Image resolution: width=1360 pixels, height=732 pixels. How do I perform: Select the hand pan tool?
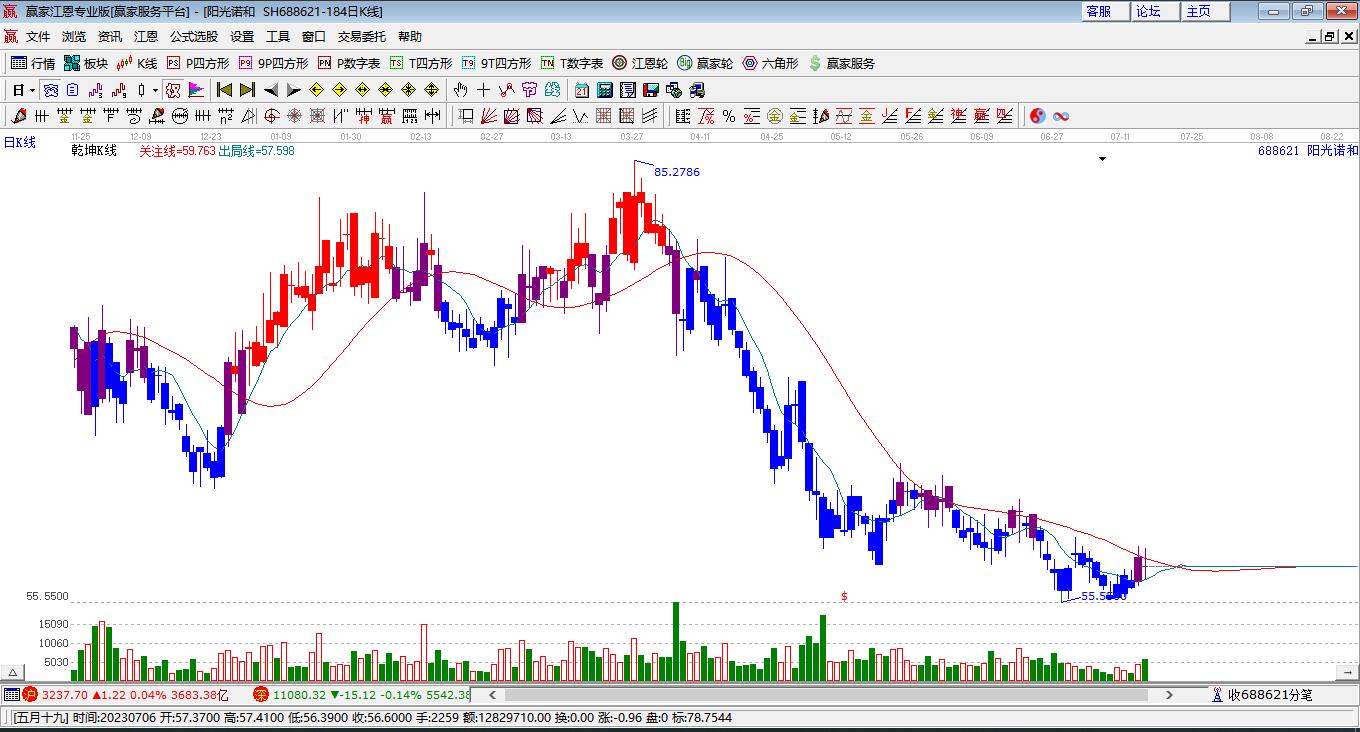[x=461, y=90]
